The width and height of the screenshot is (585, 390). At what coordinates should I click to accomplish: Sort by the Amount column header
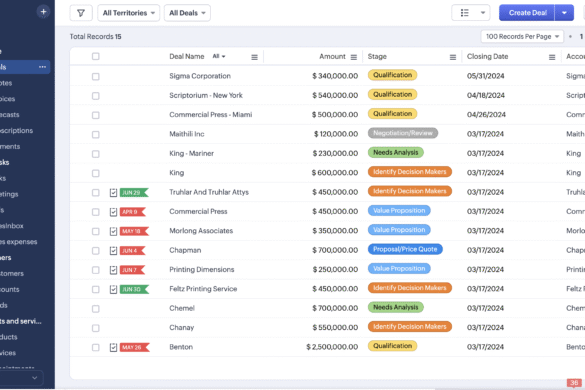tap(332, 57)
